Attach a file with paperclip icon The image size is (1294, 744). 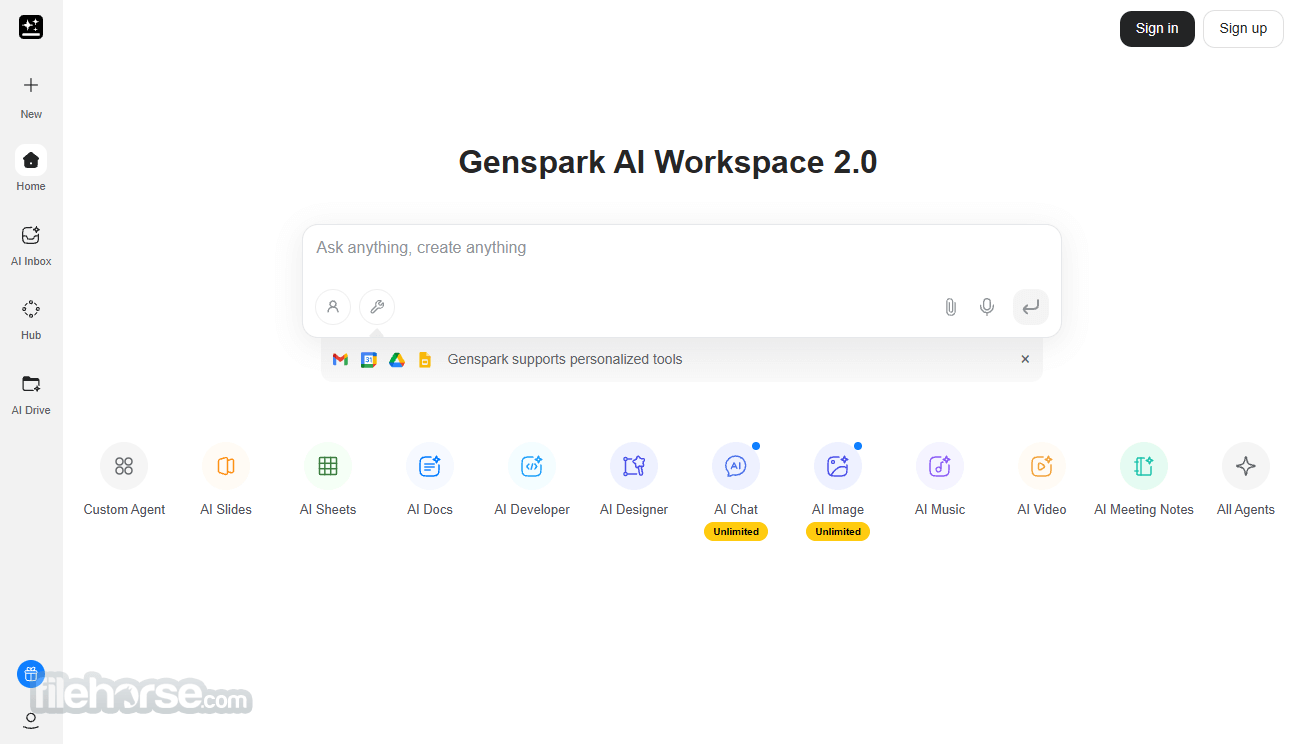point(951,307)
